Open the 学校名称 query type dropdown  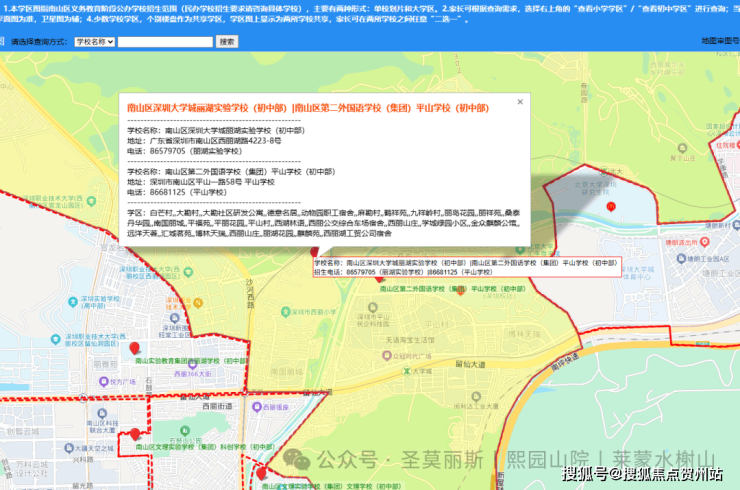point(94,42)
